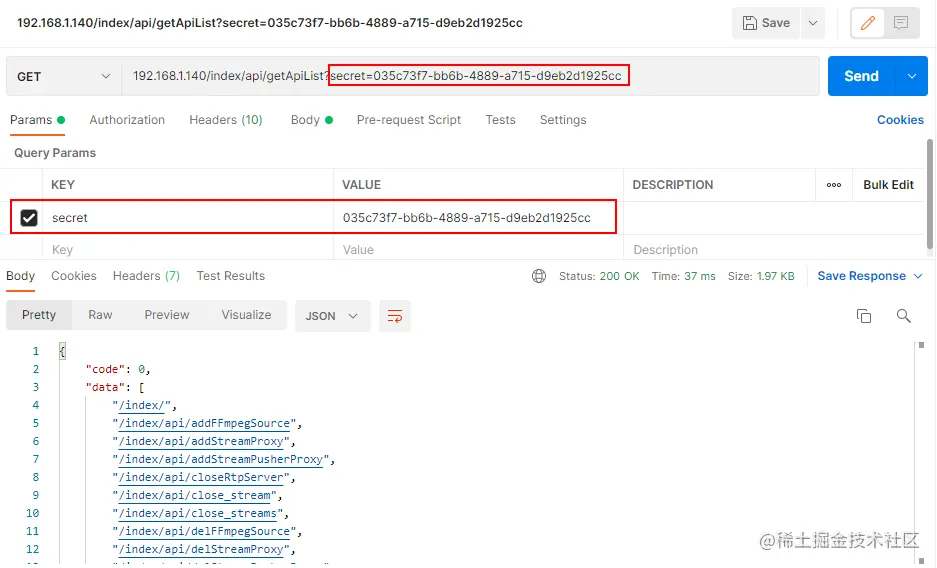
Task: Click the copy response icon
Action: coord(863,316)
